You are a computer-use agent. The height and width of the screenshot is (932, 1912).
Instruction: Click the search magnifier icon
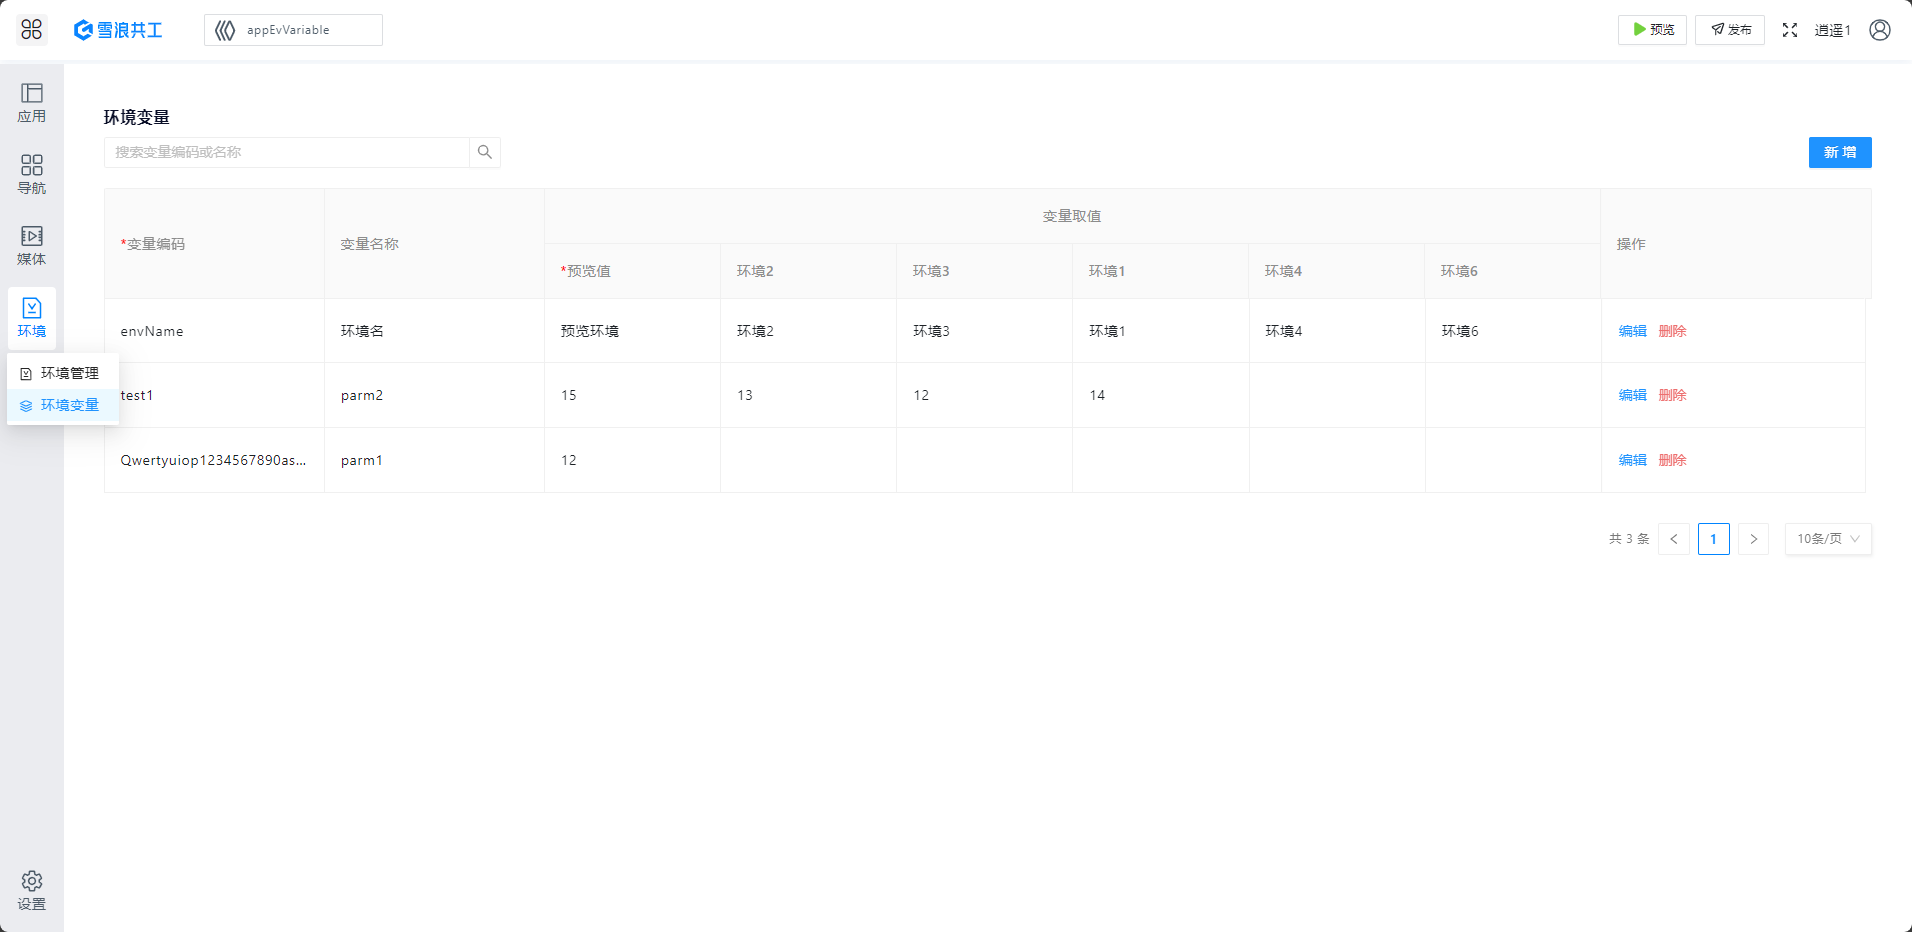coord(485,152)
